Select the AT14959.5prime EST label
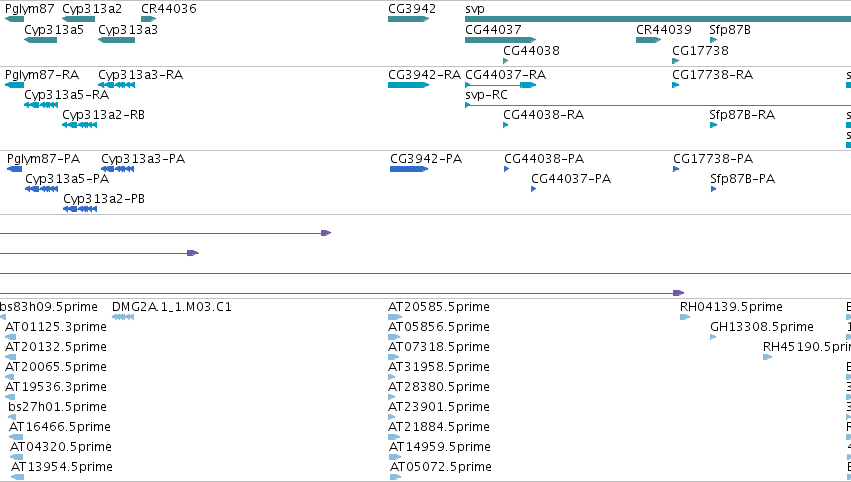Screen dimensions: 851x482 click(440, 447)
